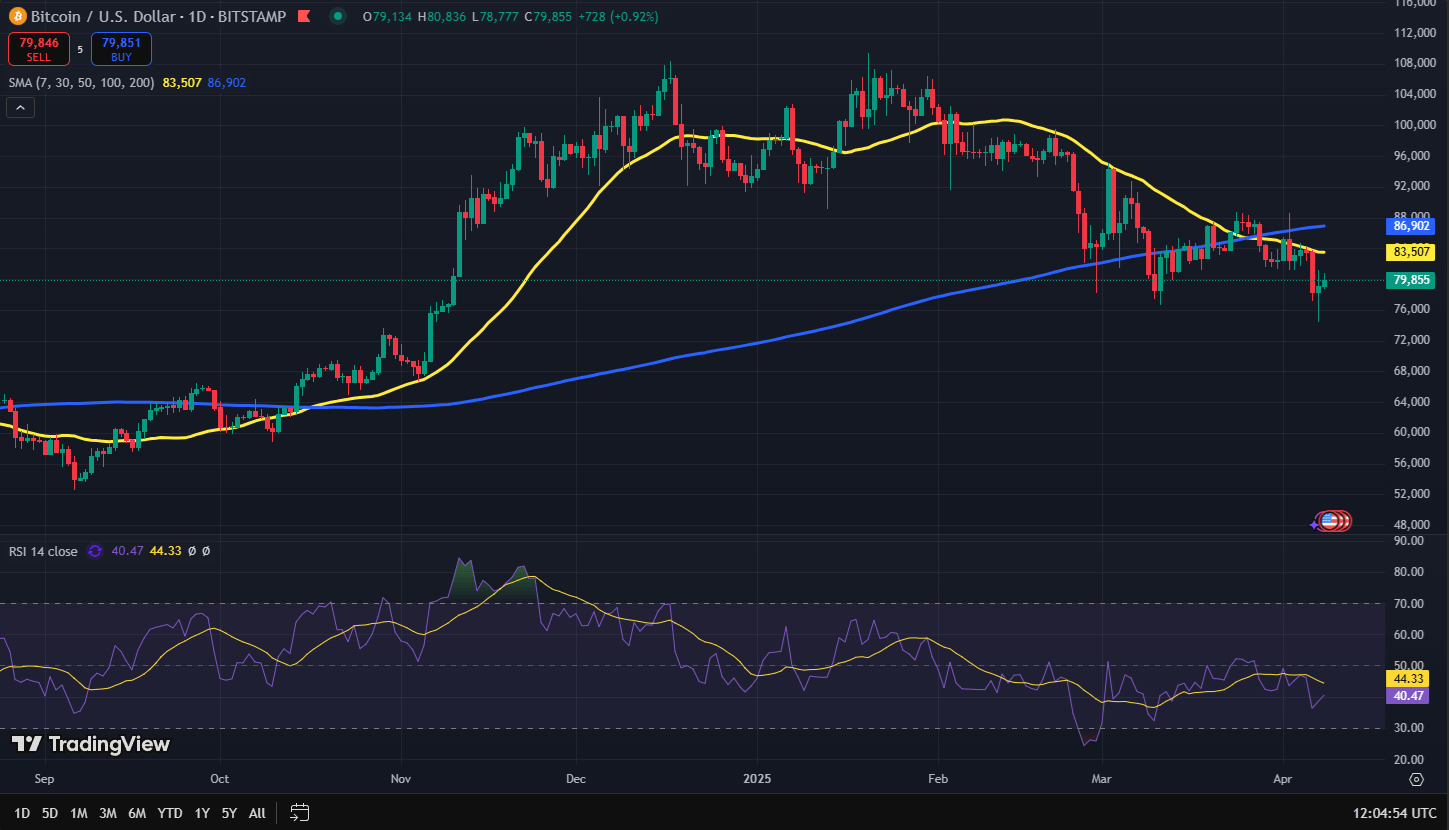The height and width of the screenshot is (830, 1449).
Task: Click the open price O79,134 value
Action: tap(387, 16)
